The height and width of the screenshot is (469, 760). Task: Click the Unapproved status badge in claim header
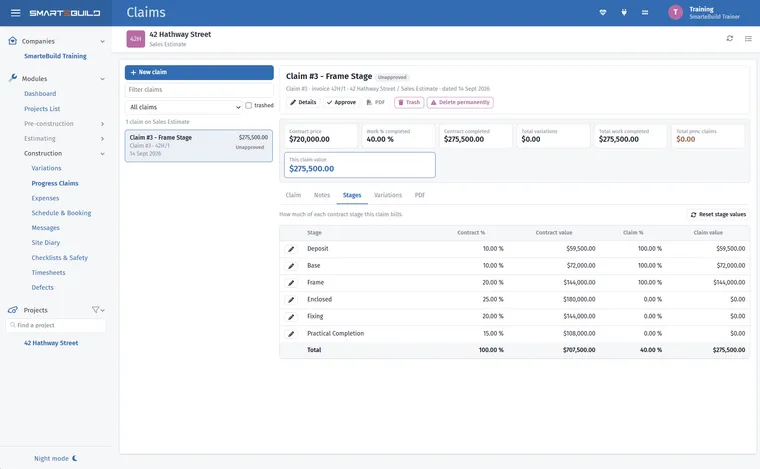[x=392, y=77]
